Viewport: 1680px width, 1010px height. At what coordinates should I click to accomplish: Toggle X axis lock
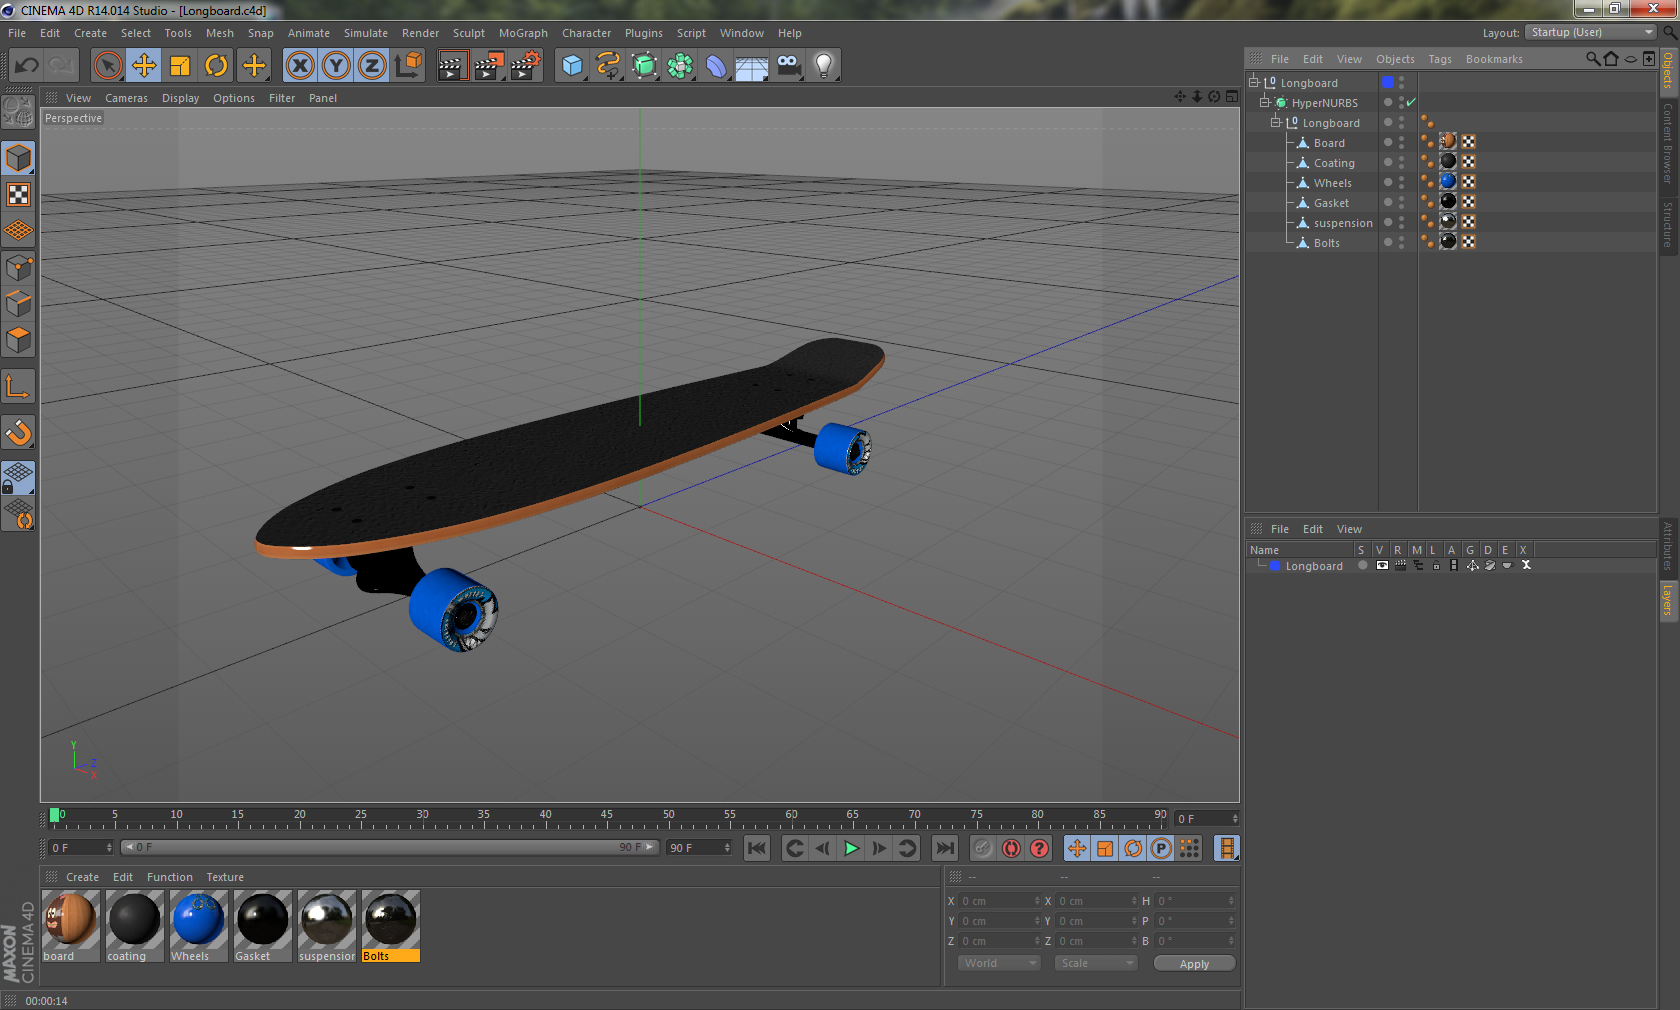(299, 66)
